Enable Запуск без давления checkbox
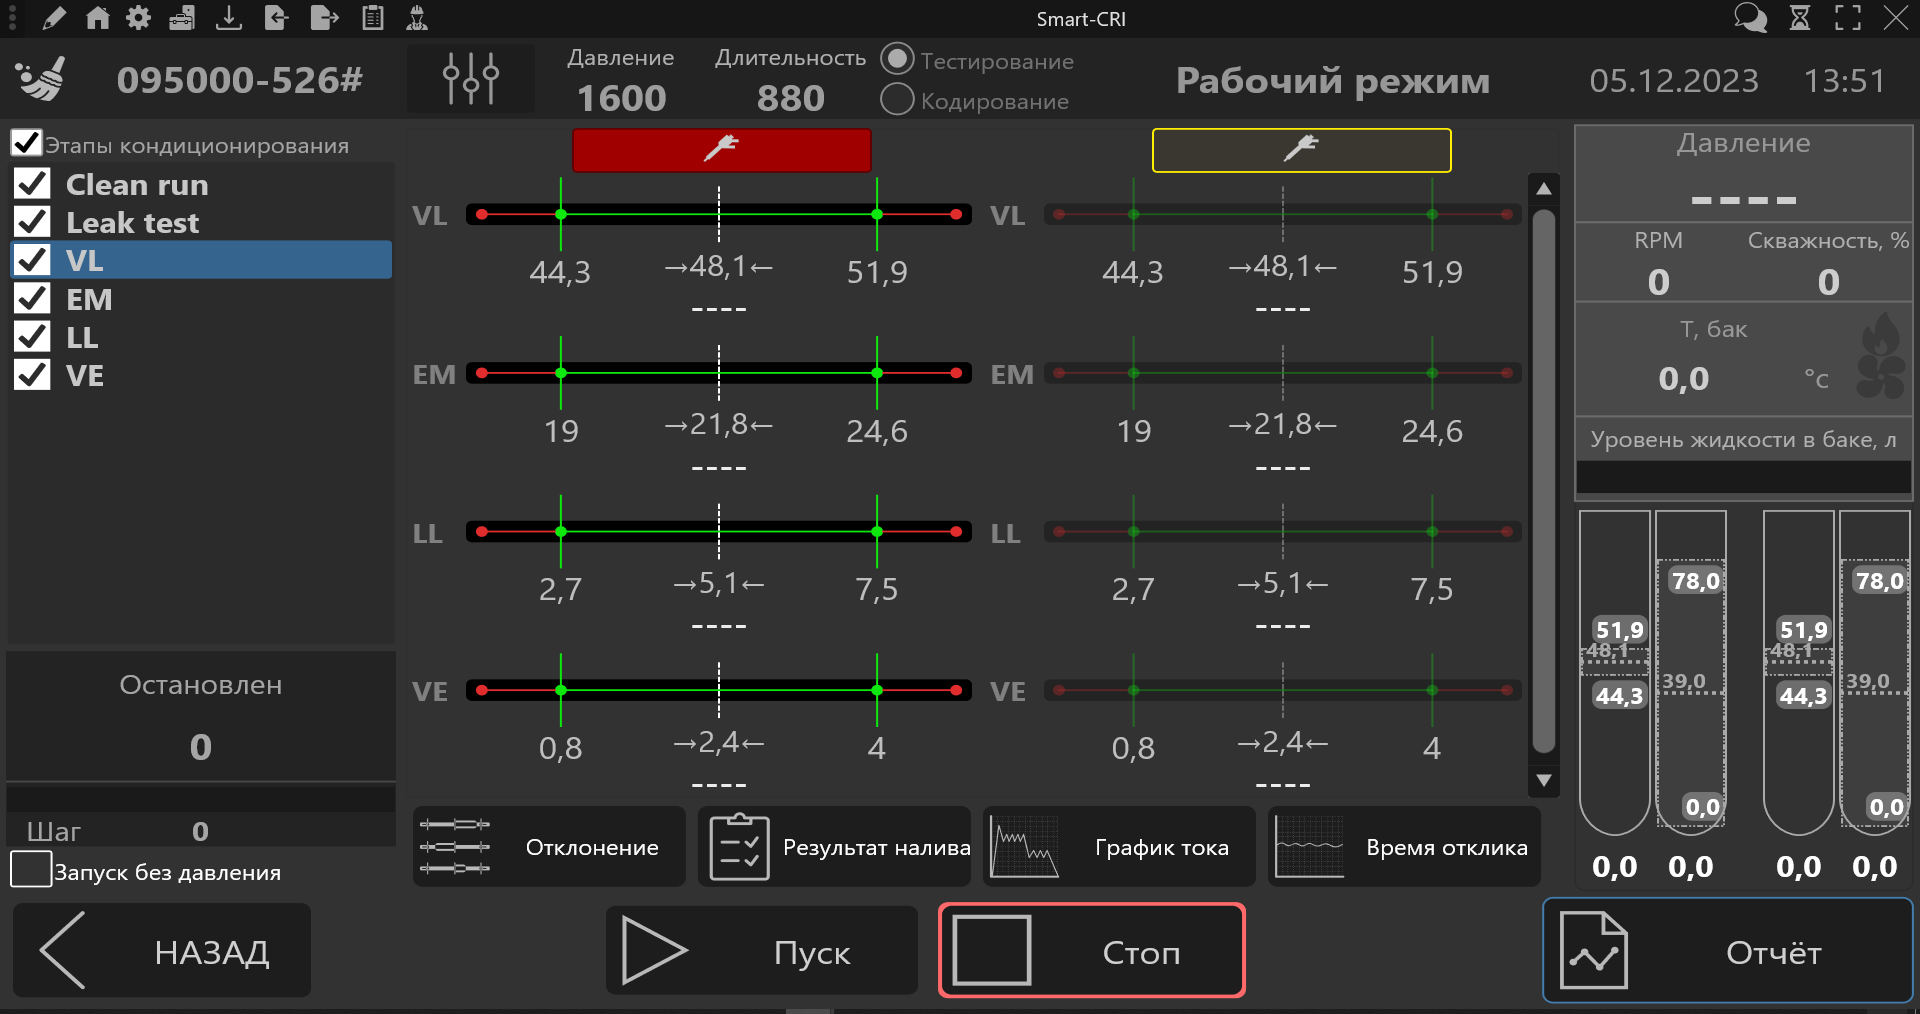 pos(31,869)
